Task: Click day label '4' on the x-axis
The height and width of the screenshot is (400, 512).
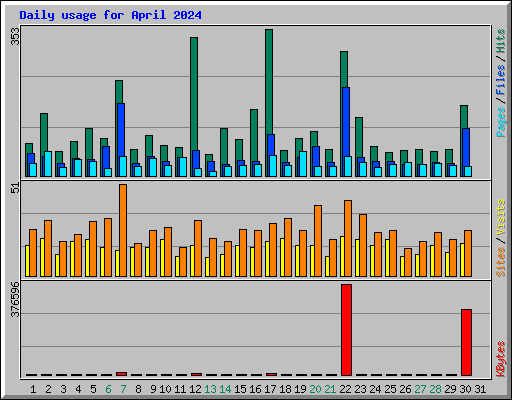Action: (78, 389)
